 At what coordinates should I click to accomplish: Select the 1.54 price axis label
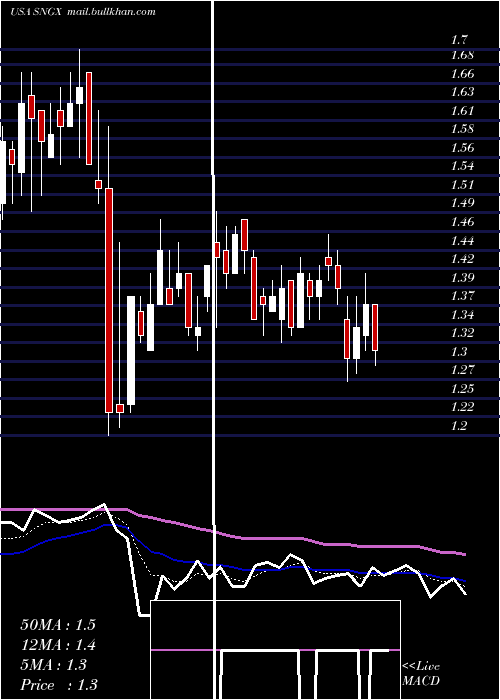462,167
